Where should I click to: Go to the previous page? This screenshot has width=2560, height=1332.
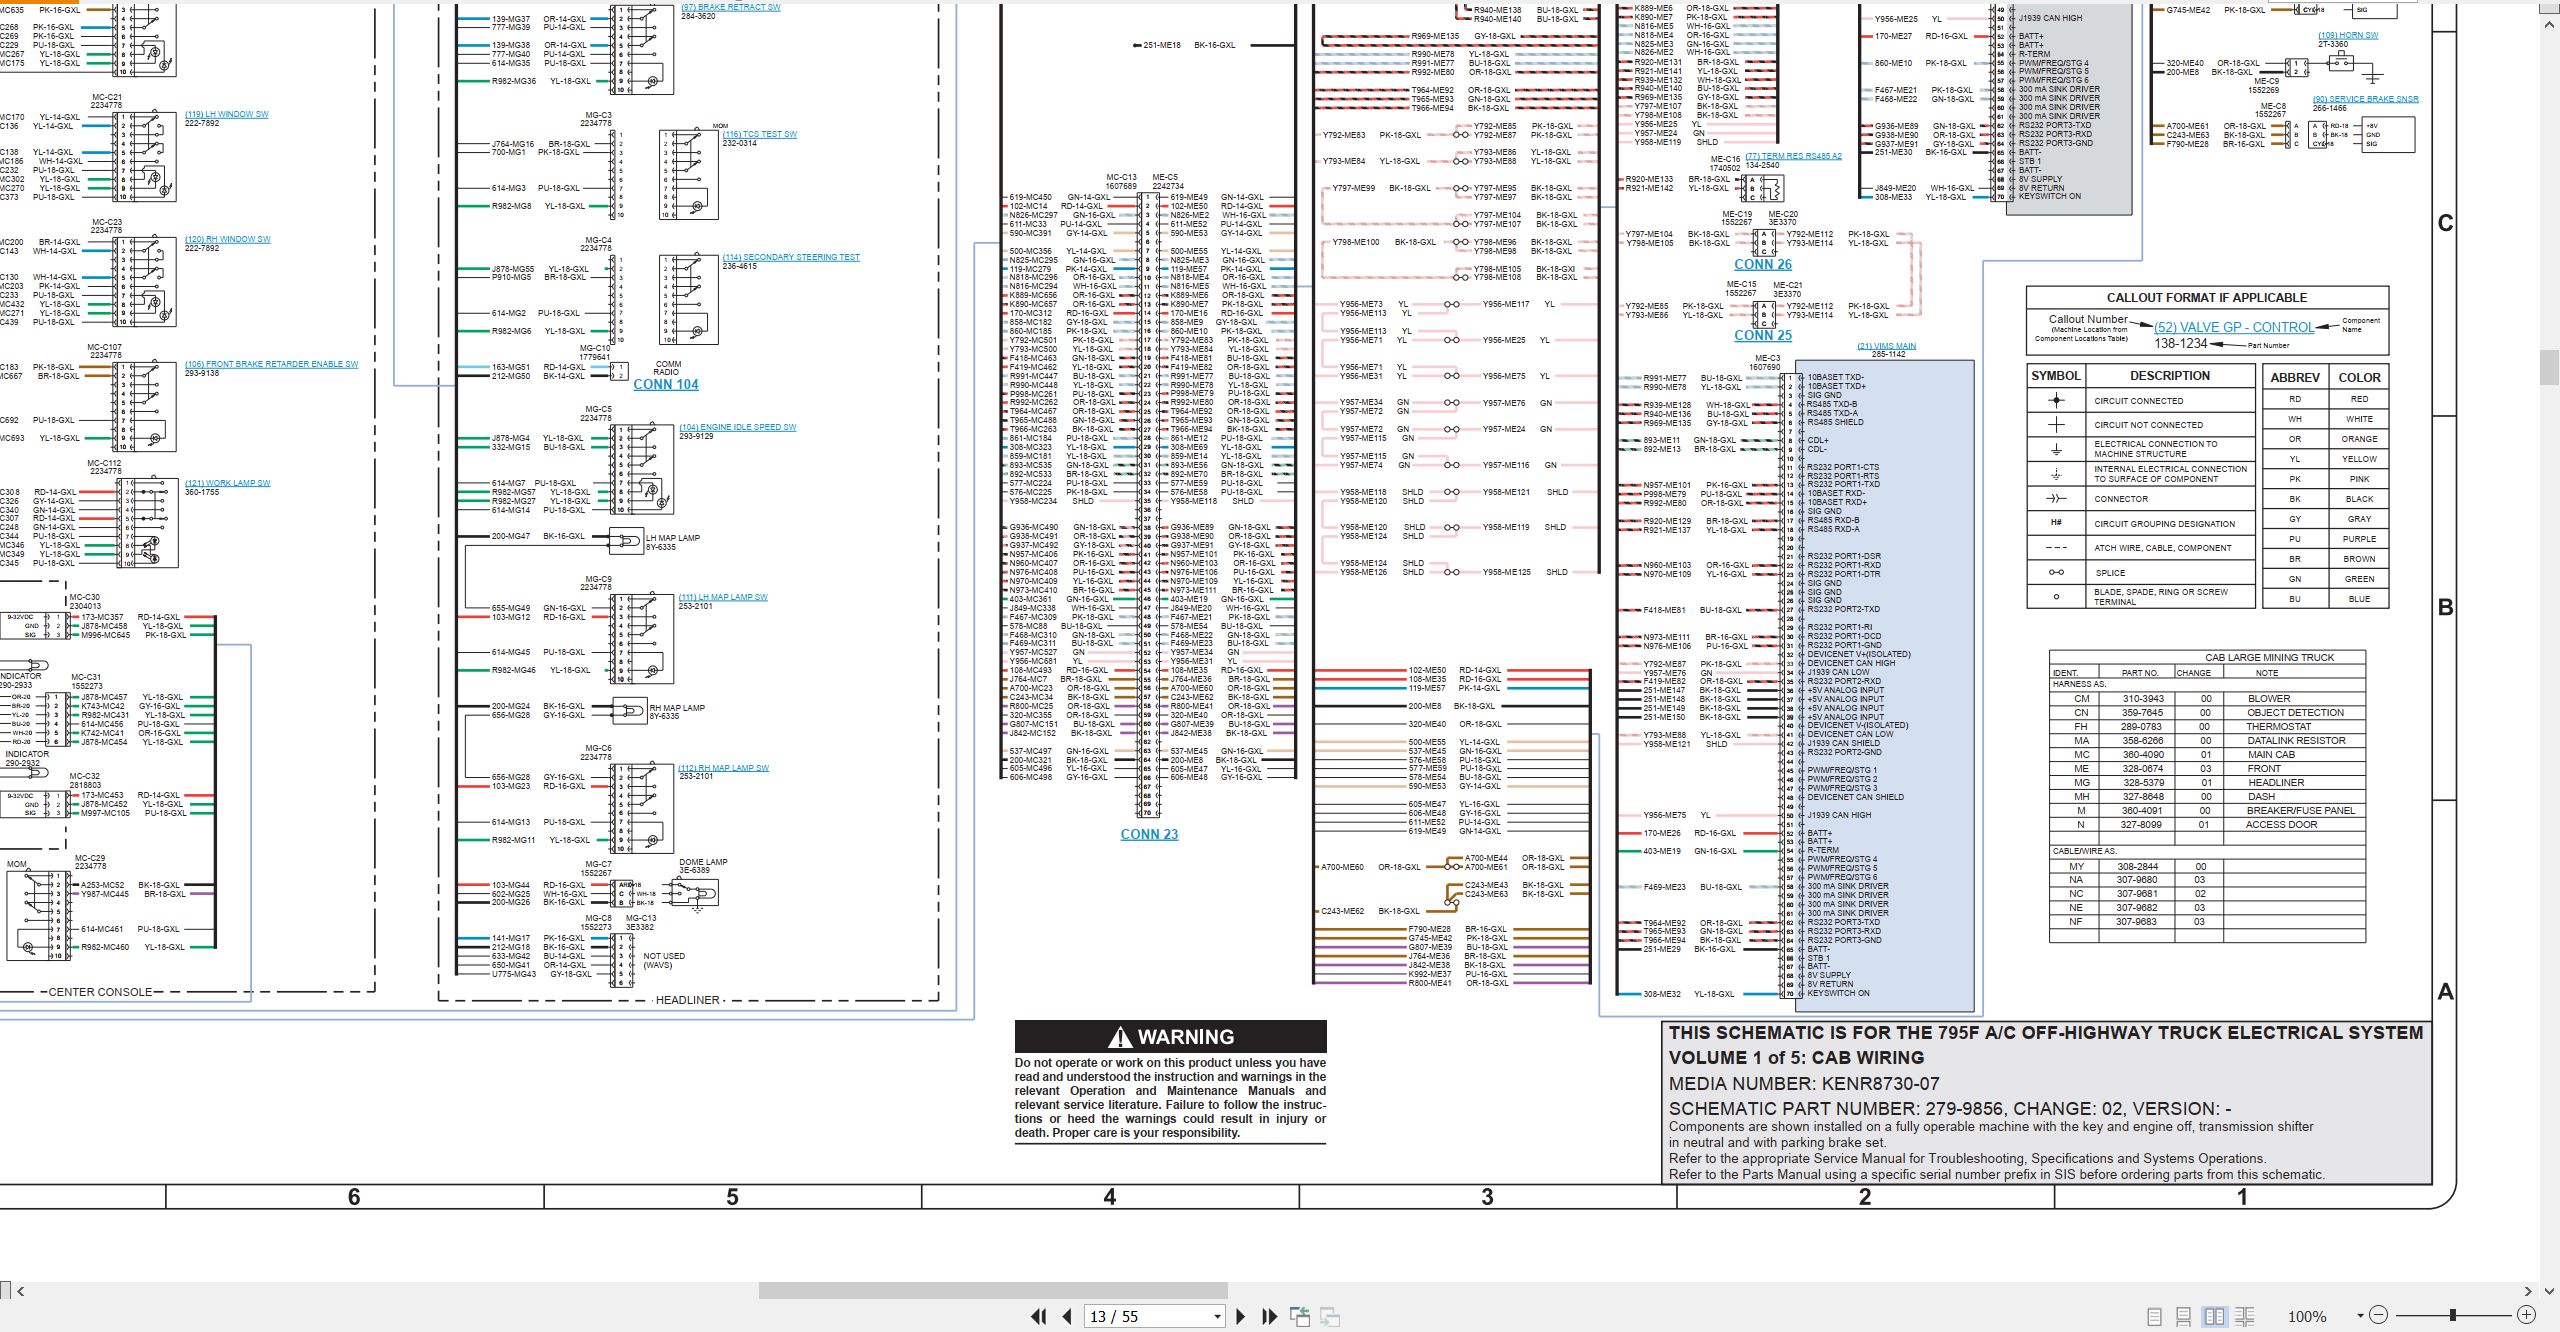click(1067, 1316)
